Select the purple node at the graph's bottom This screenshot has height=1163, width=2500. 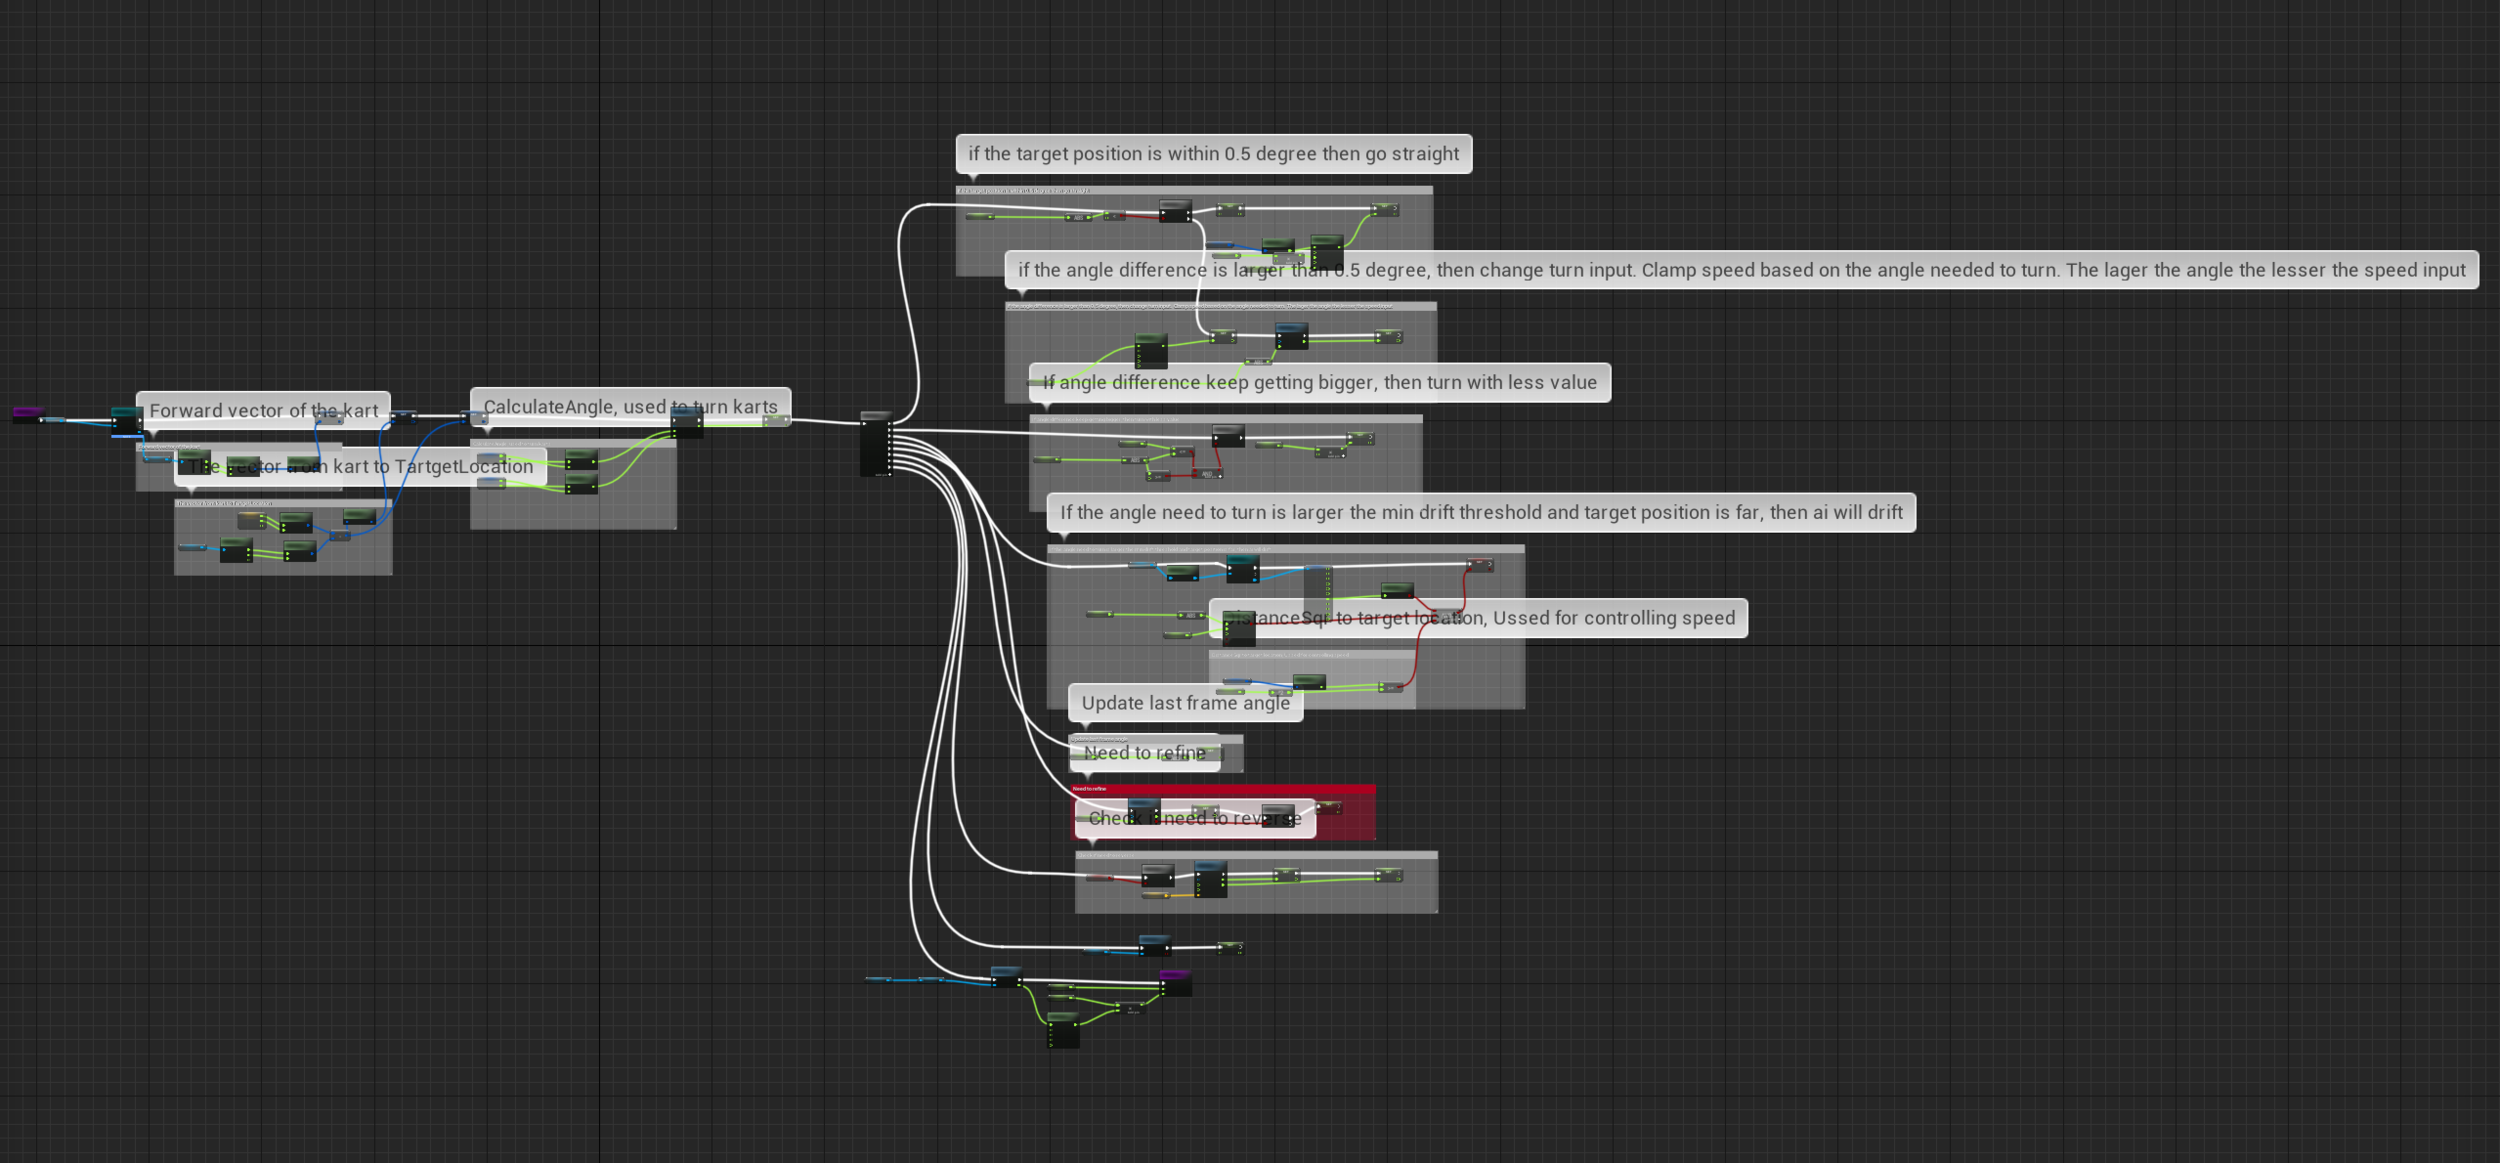[1175, 982]
